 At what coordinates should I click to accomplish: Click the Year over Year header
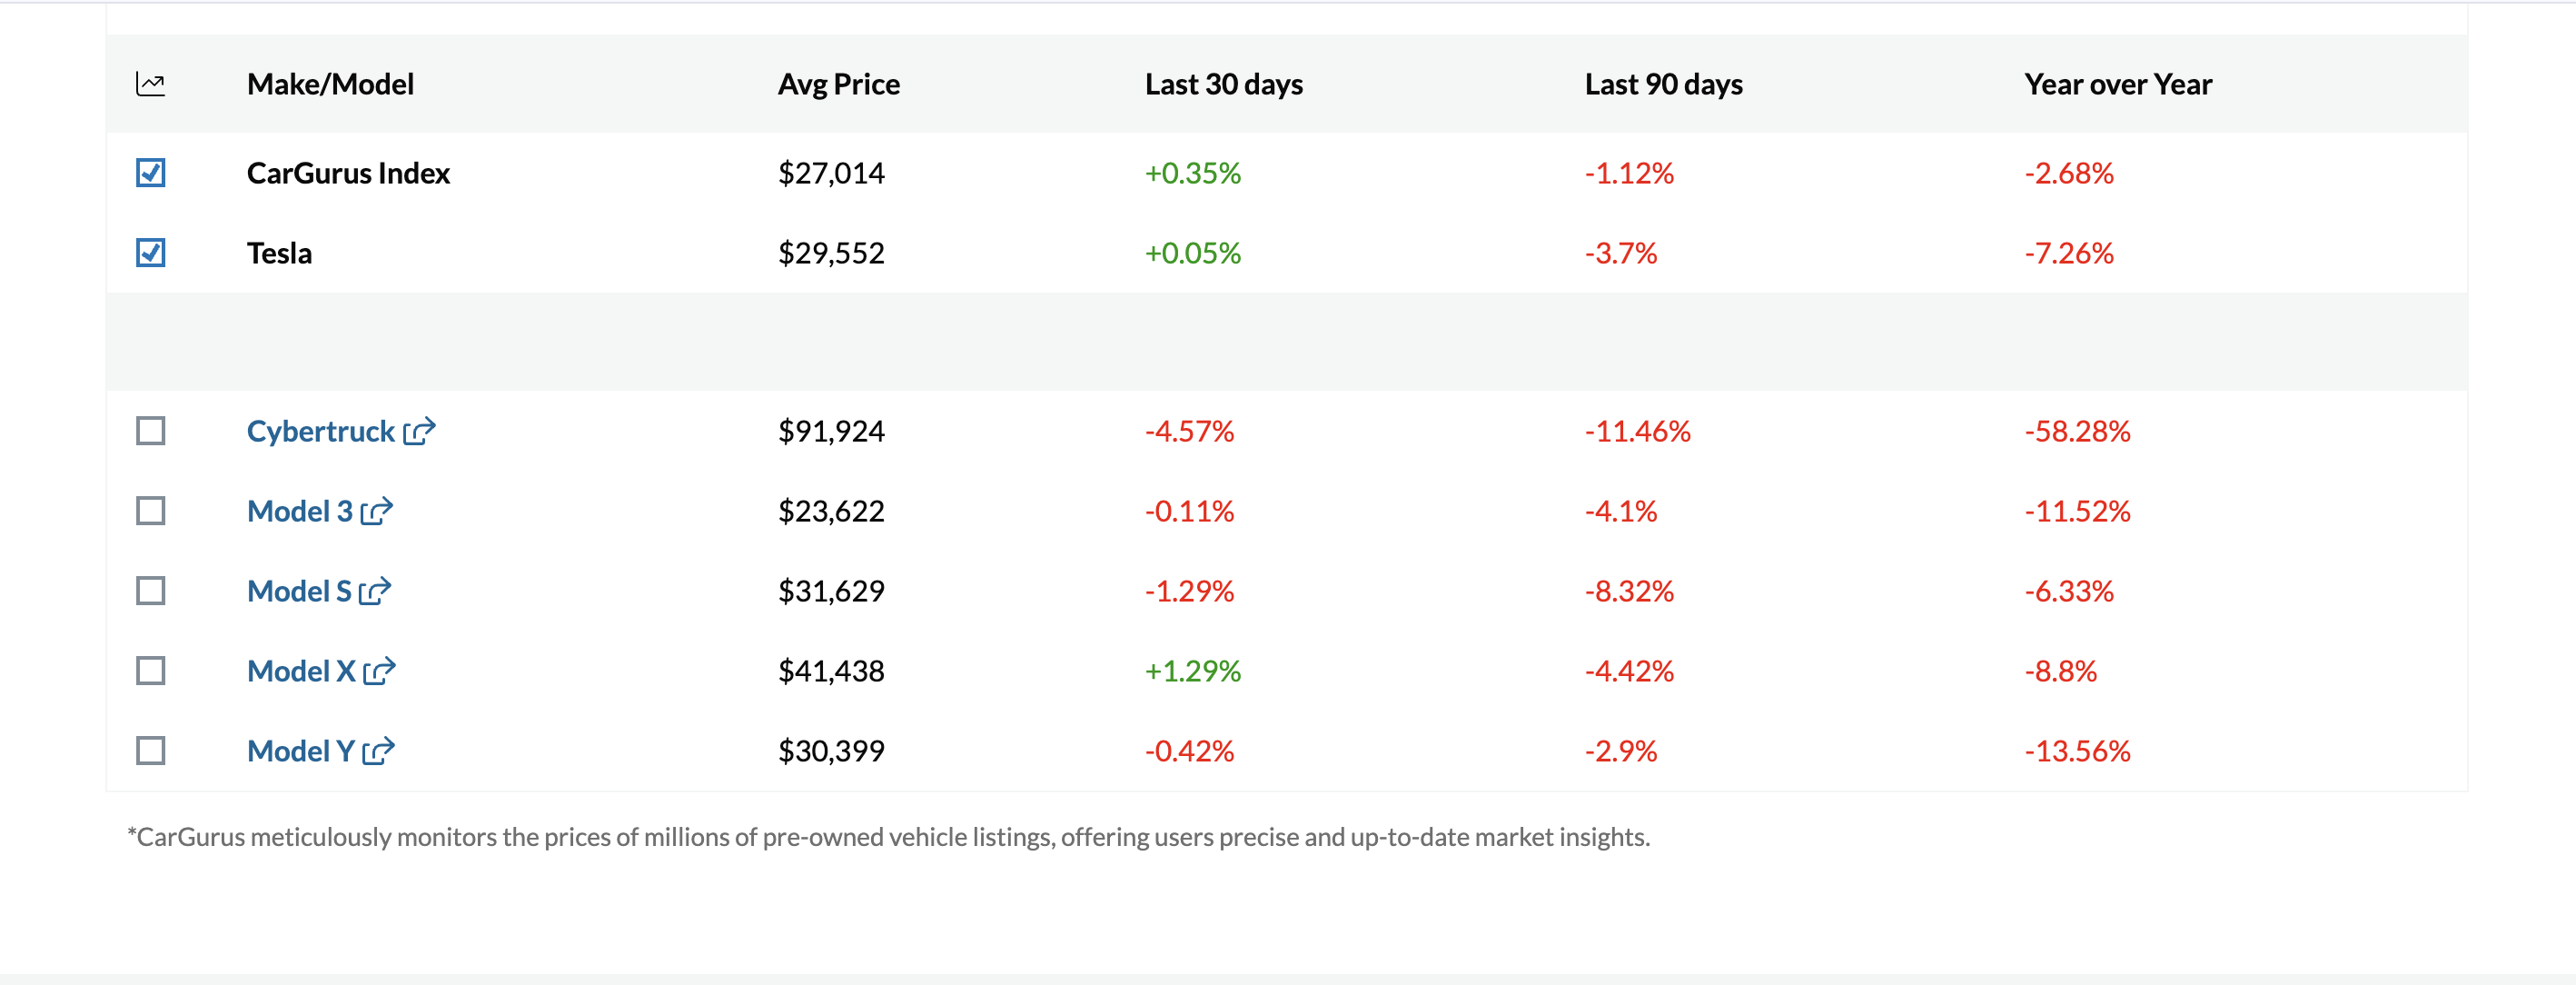[2118, 84]
